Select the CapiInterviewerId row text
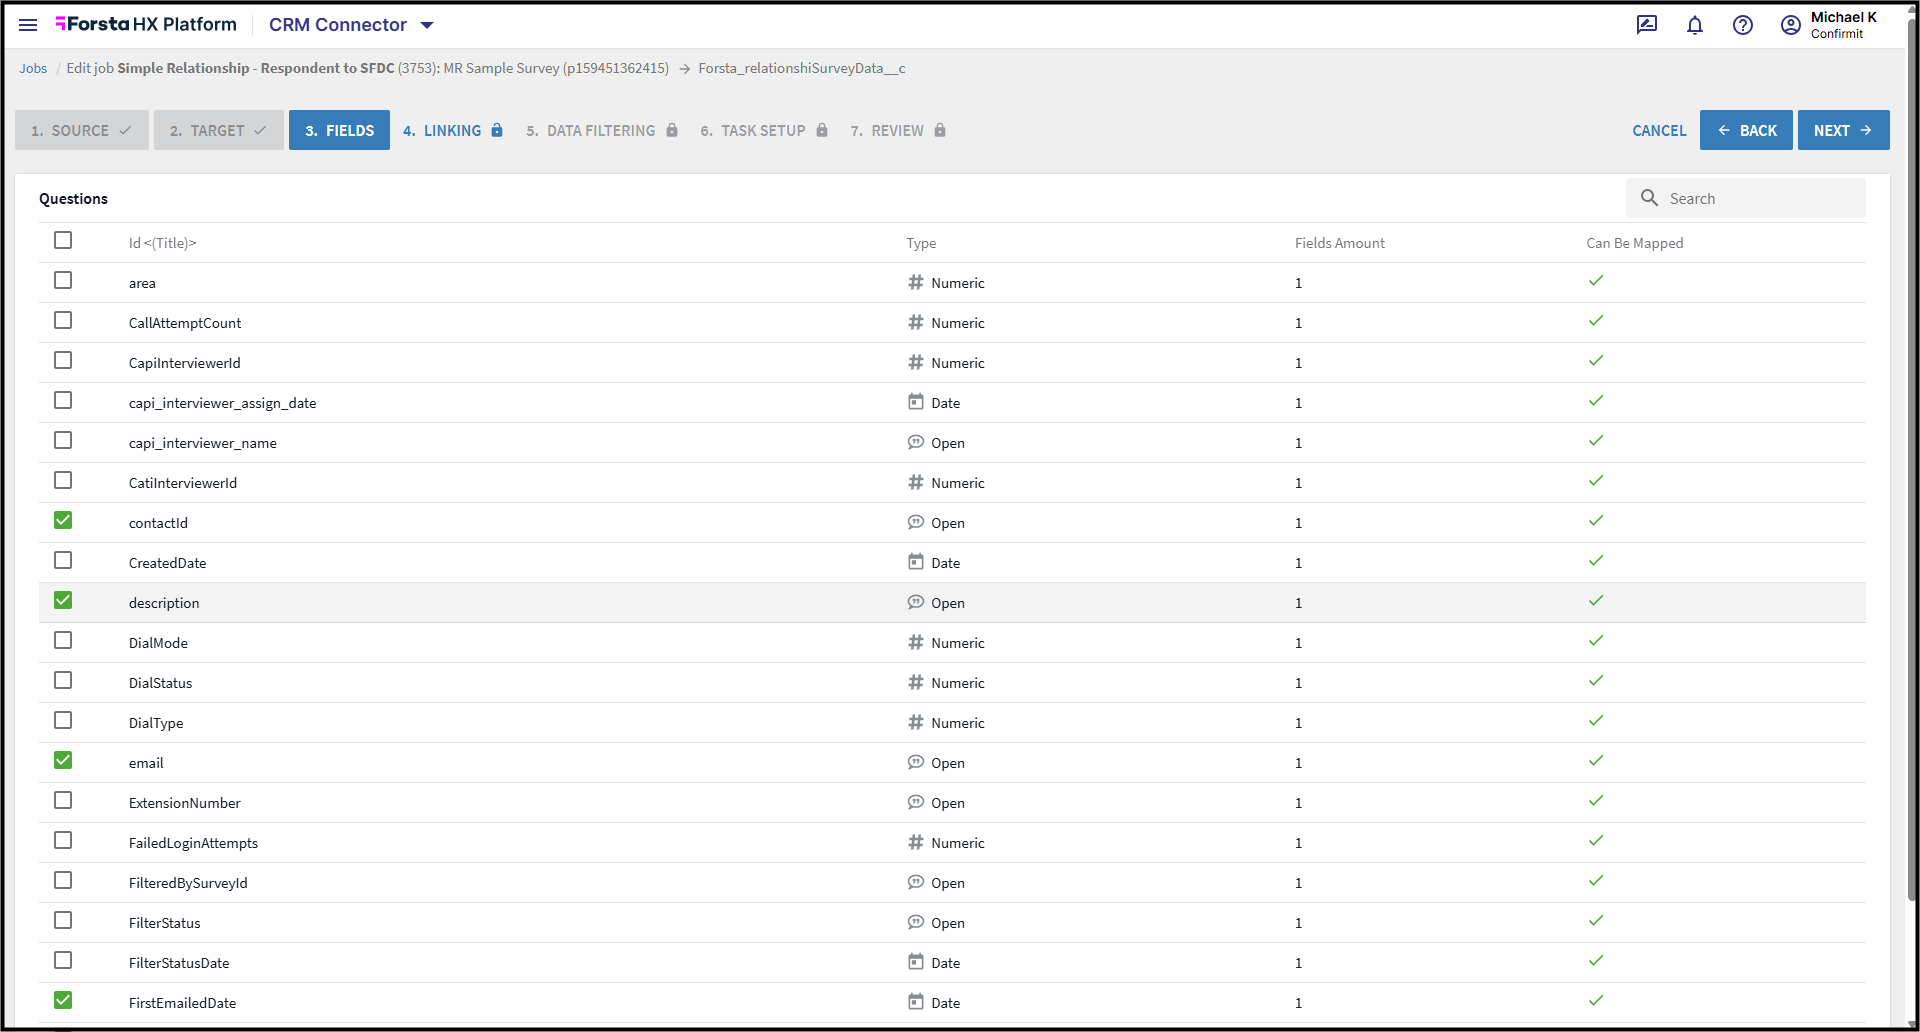 pos(185,363)
